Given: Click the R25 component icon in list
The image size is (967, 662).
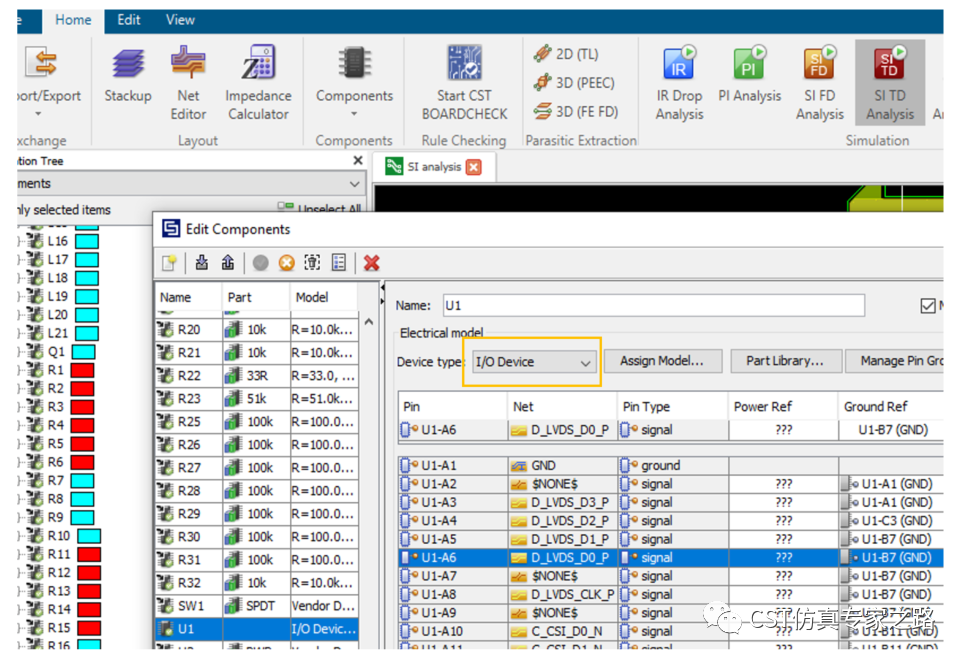Looking at the screenshot, I should (x=165, y=422).
